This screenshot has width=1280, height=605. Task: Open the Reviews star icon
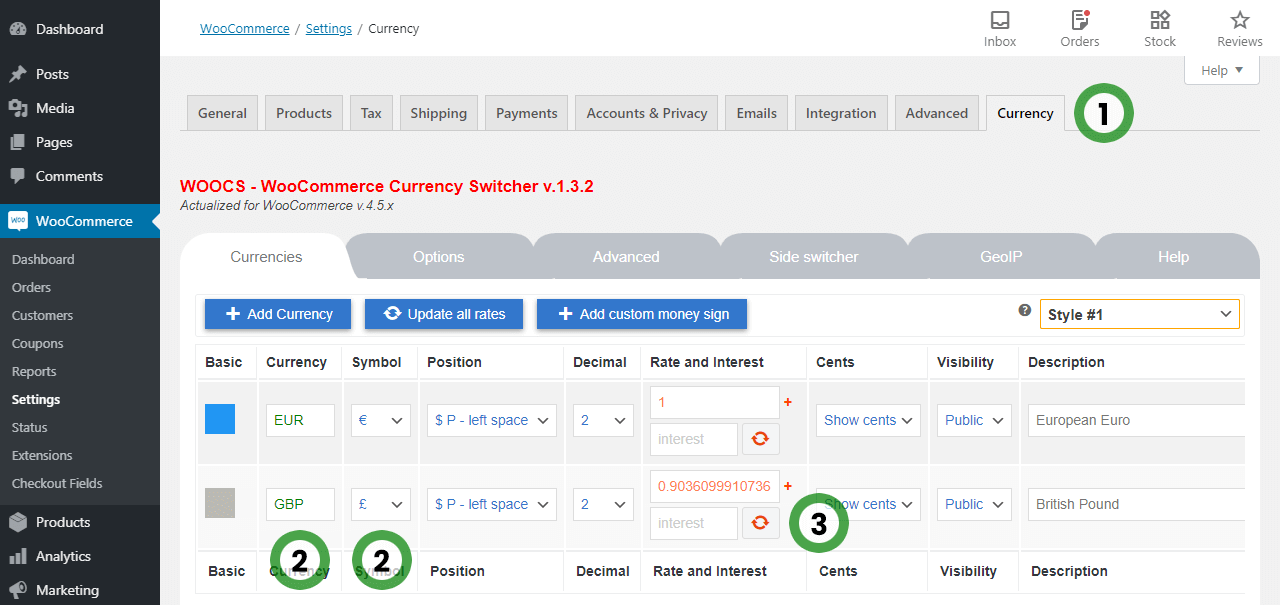1240,20
